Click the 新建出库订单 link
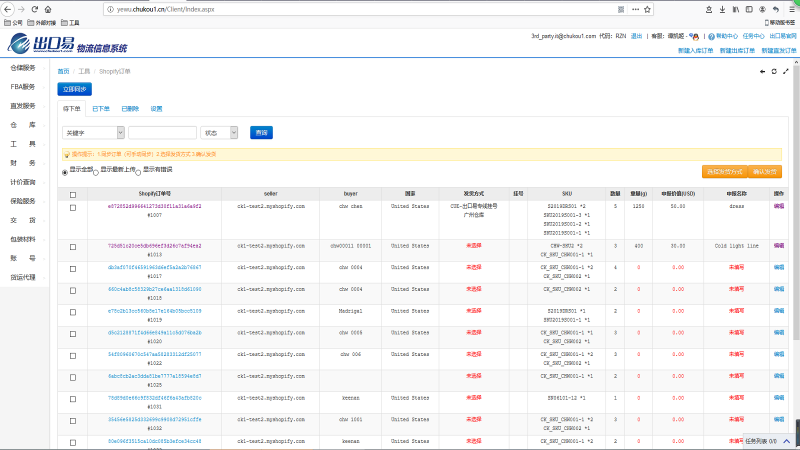The width and height of the screenshot is (800, 450). (x=737, y=51)
